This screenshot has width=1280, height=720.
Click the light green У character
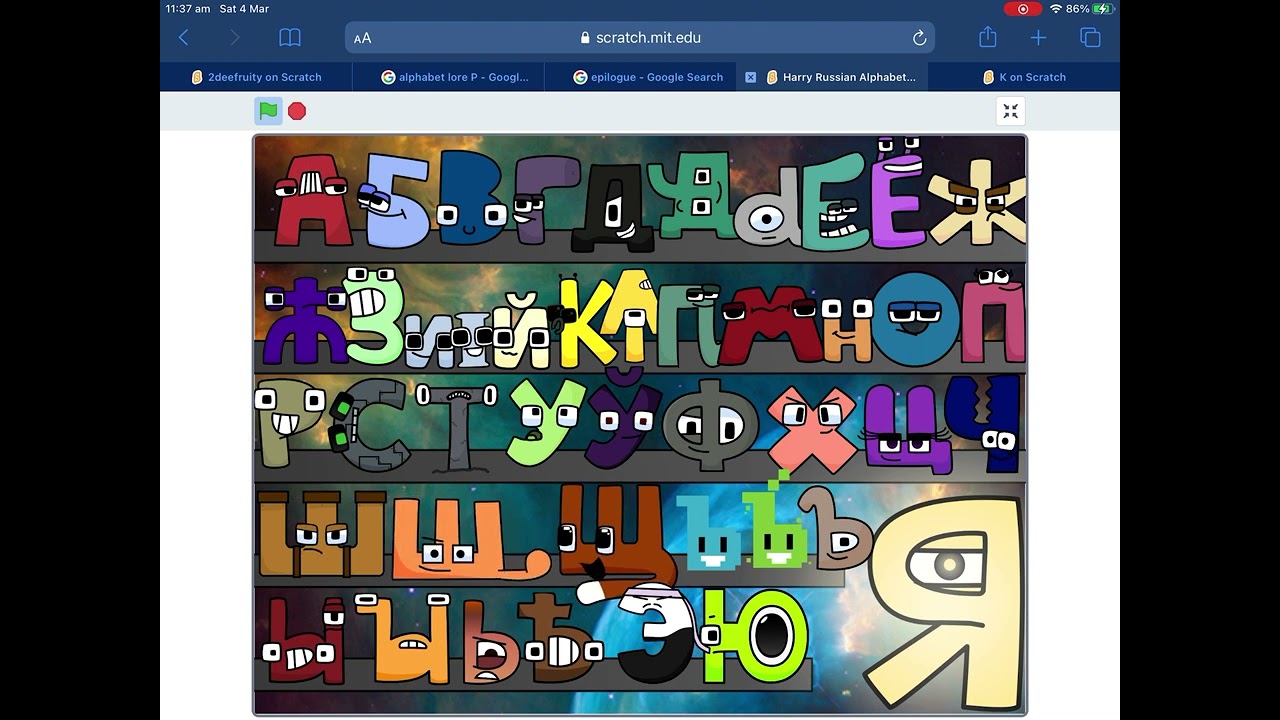pyautogui.click(x=545, y=422)
